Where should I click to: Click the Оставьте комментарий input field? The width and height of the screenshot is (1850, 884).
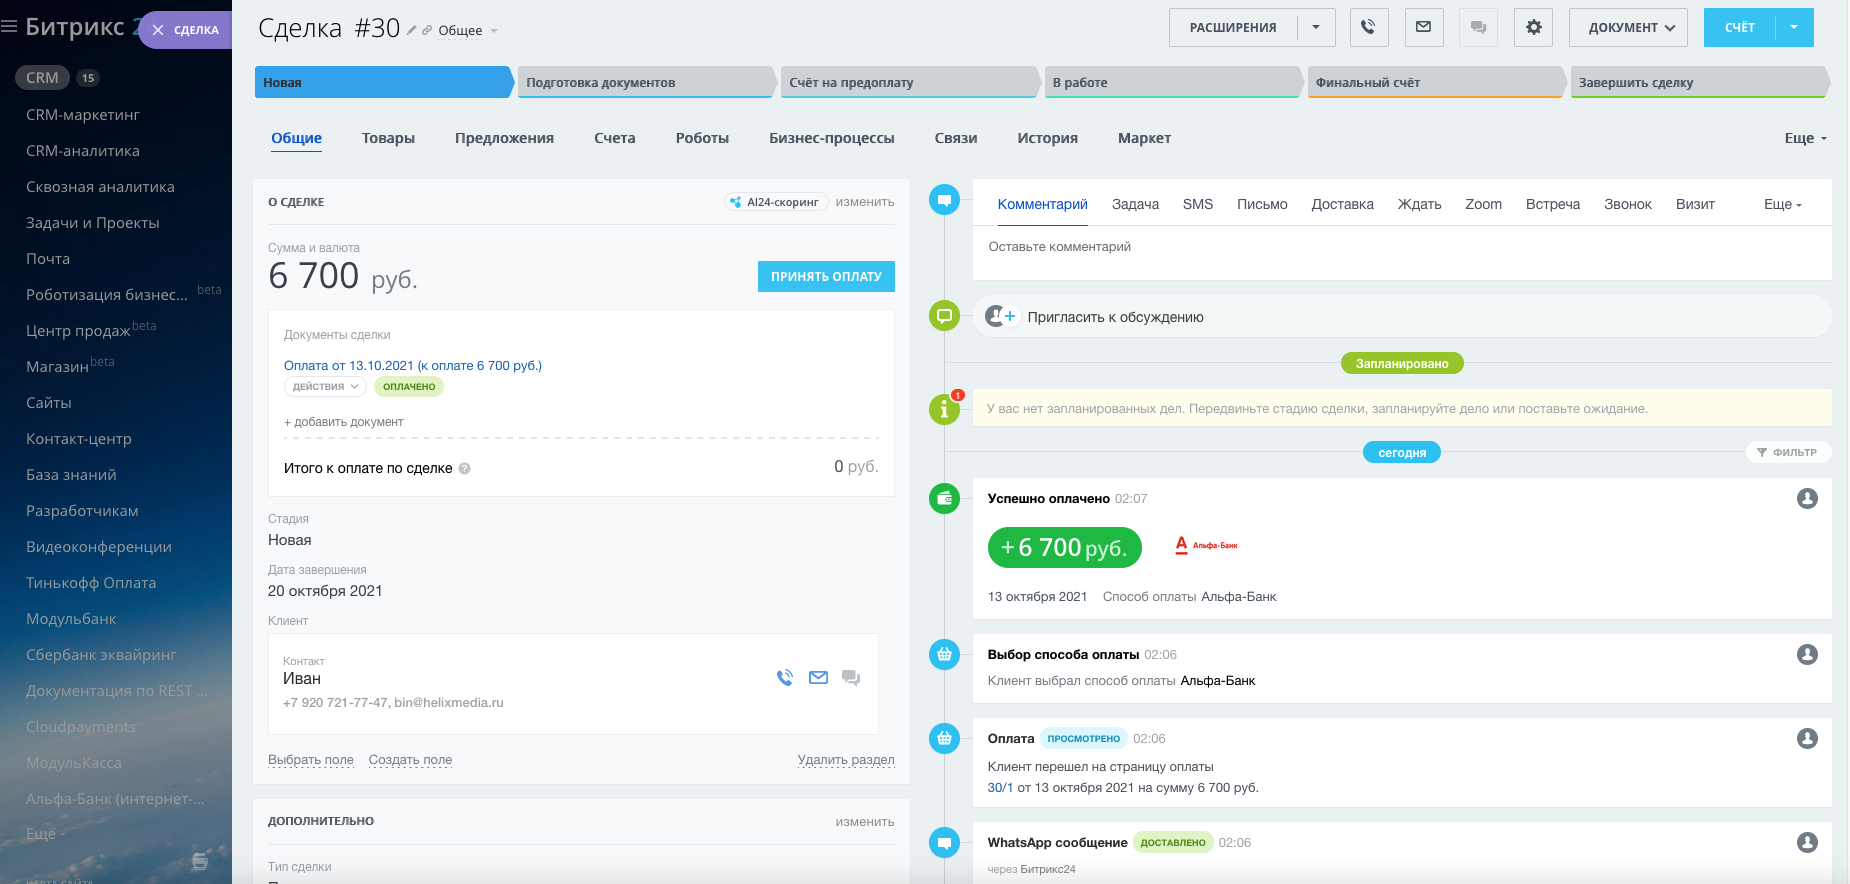(x=1400, y=247)
